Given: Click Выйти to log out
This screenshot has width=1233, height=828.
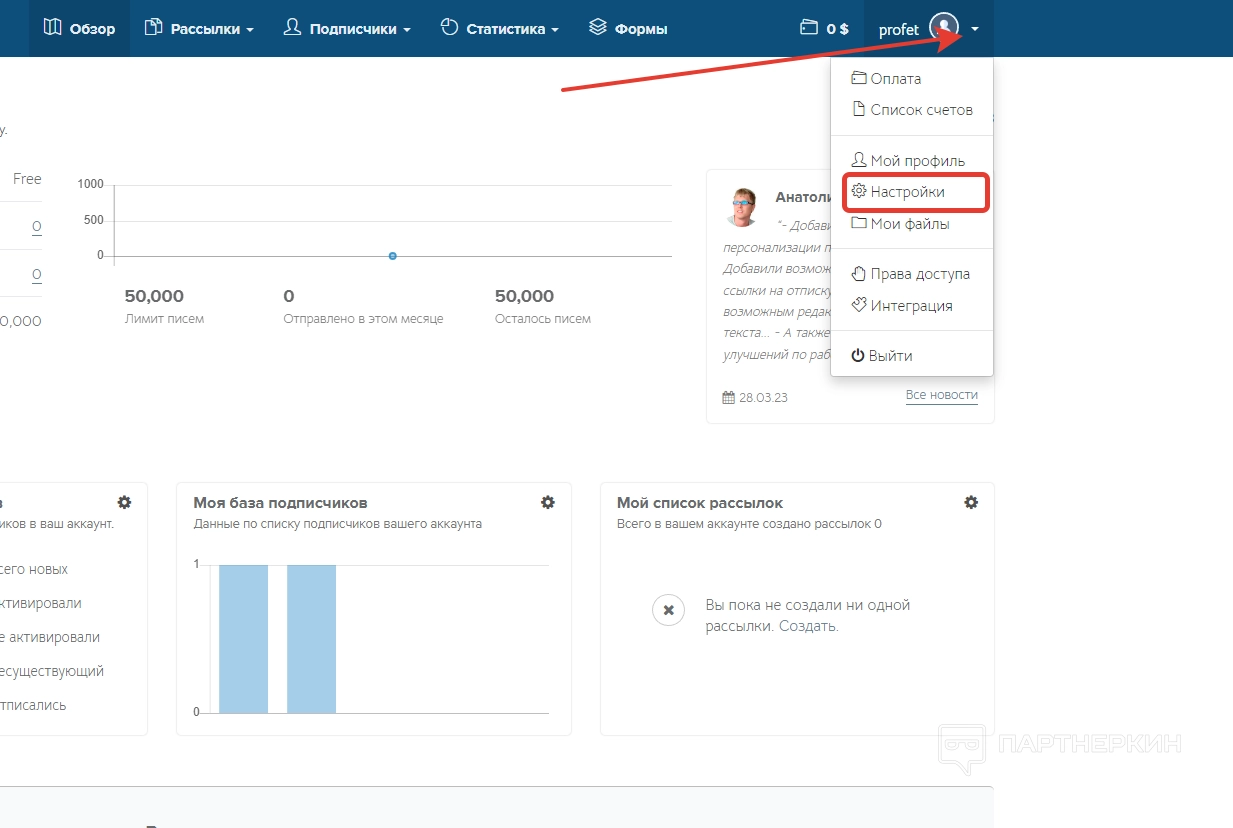Looking at the screenshot, I should coord(890,356).
